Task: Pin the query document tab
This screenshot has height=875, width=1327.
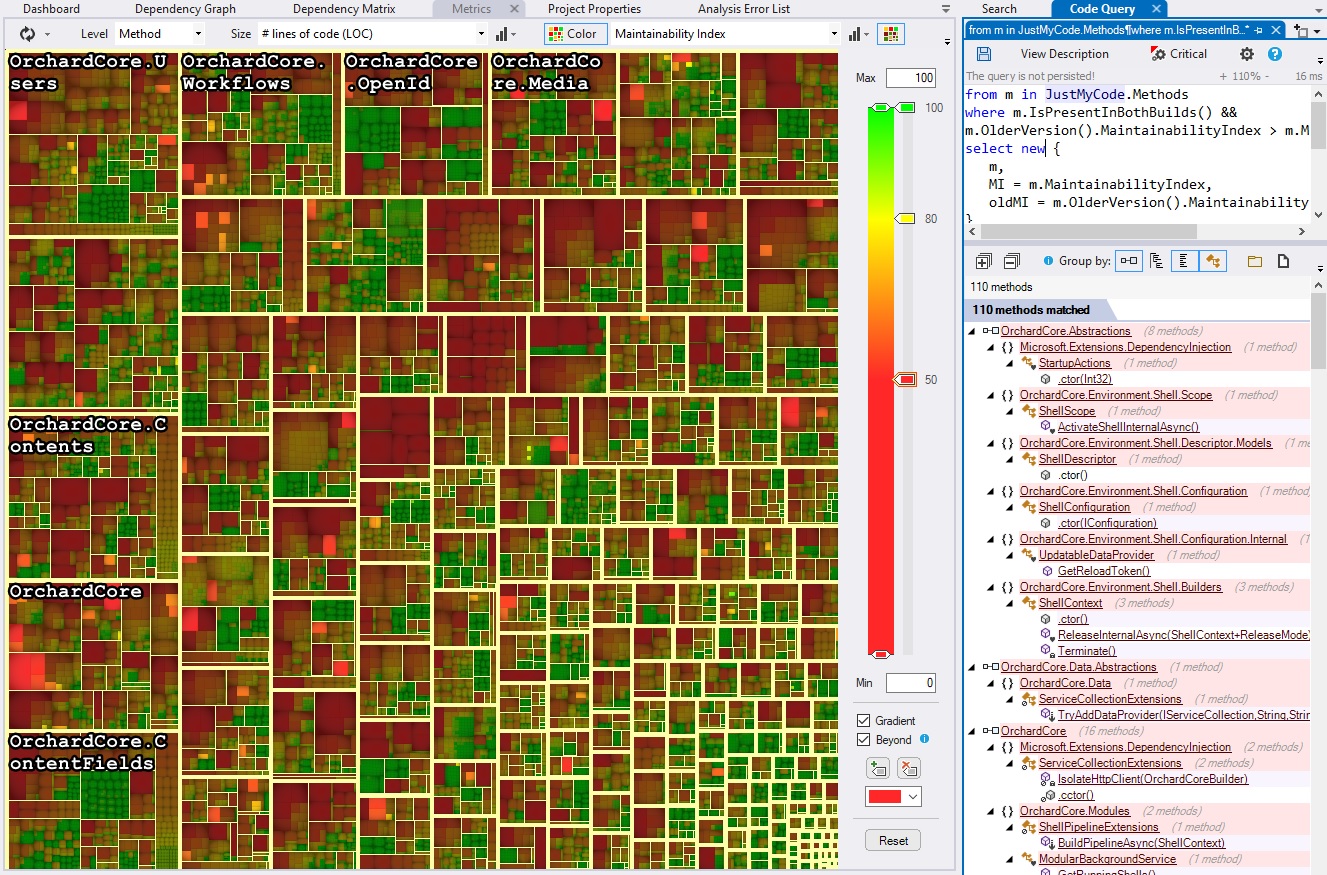Action: coord(1258,30)
